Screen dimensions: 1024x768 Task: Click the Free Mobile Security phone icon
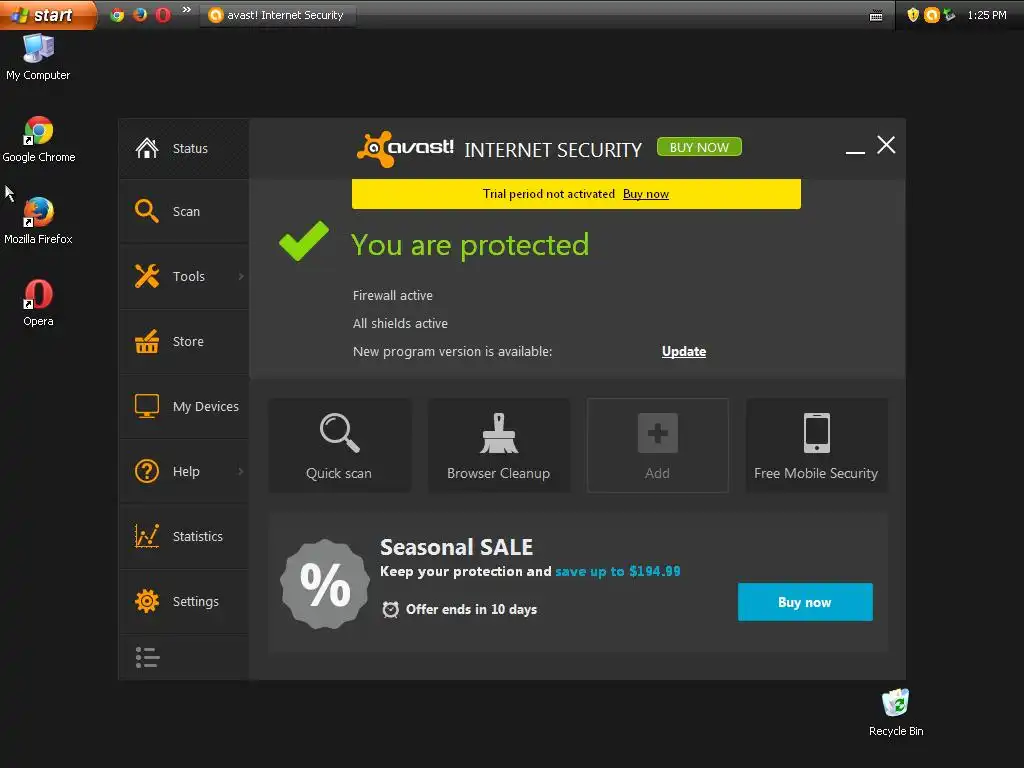pyautogui.click(x=817, y=432)
